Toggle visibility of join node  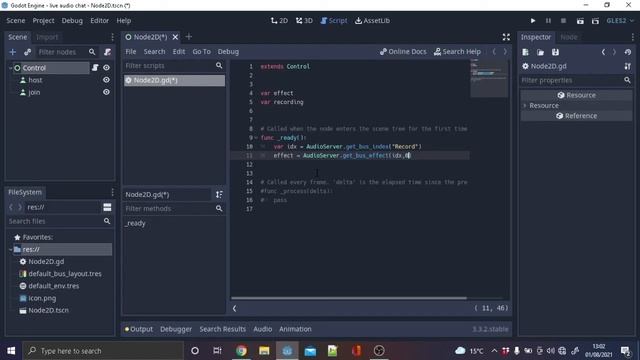106,92
